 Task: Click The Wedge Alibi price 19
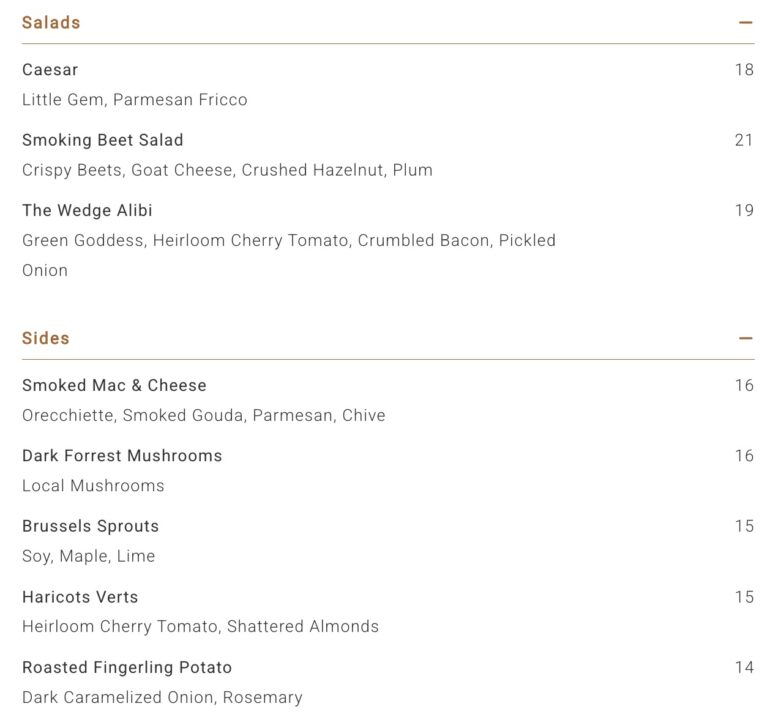coord(744,210)
